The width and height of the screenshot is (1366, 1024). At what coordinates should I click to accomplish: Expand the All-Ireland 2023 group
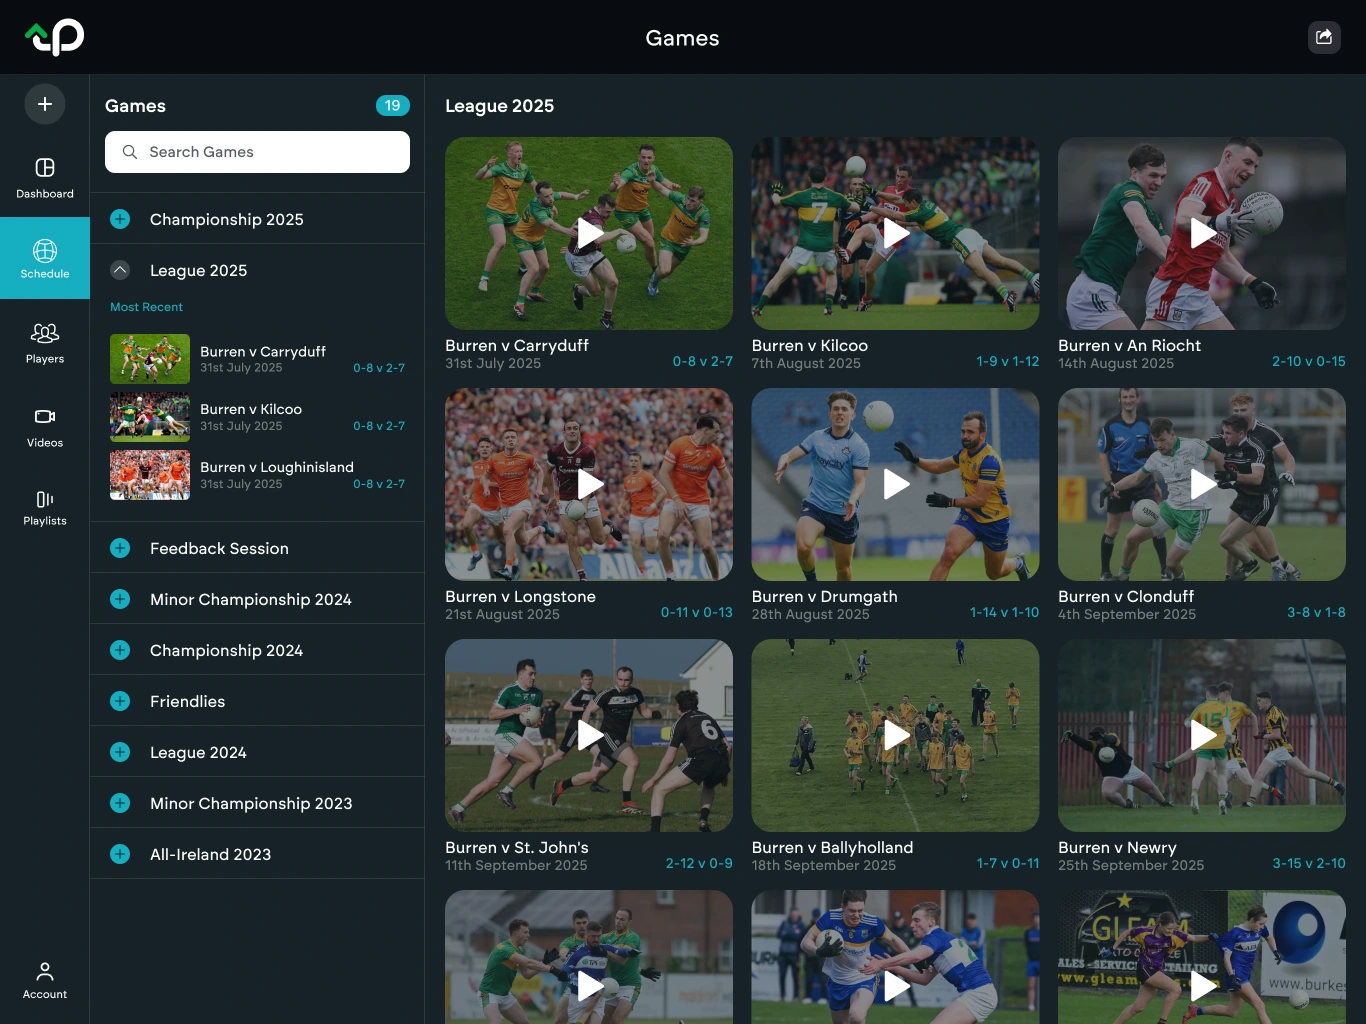[120, 854]
